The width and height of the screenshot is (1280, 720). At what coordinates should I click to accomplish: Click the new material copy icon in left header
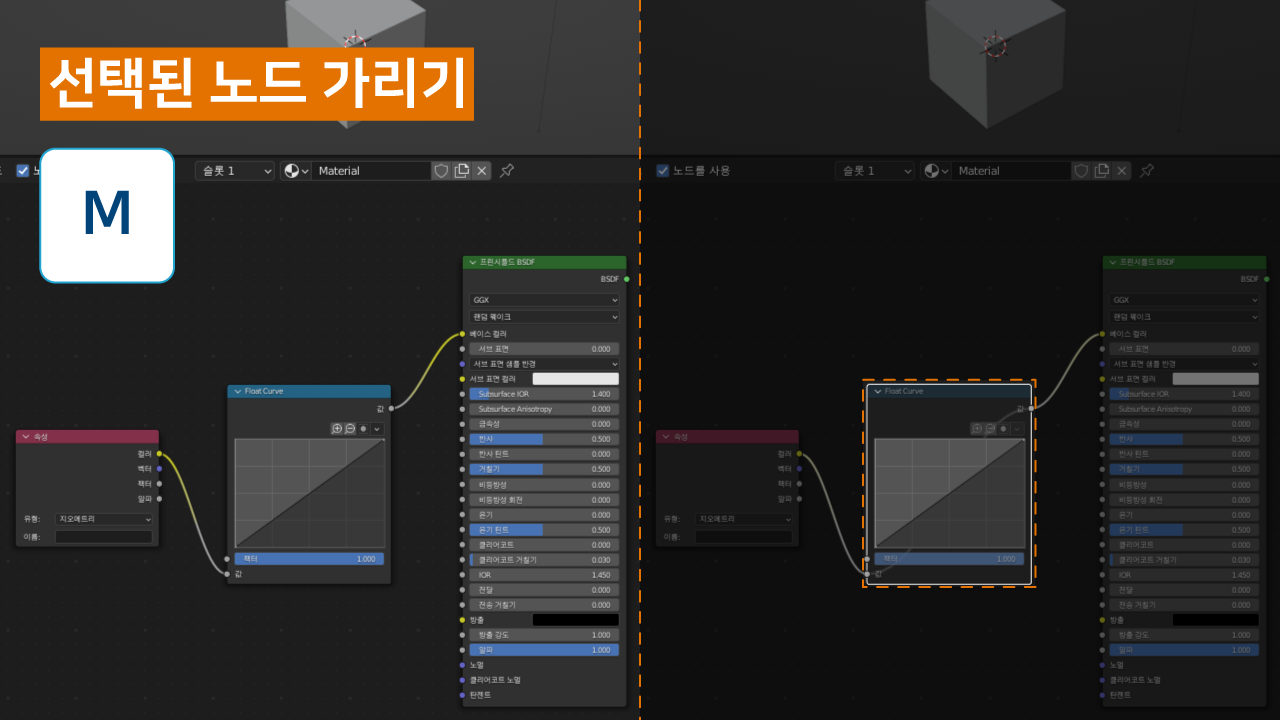461,171
